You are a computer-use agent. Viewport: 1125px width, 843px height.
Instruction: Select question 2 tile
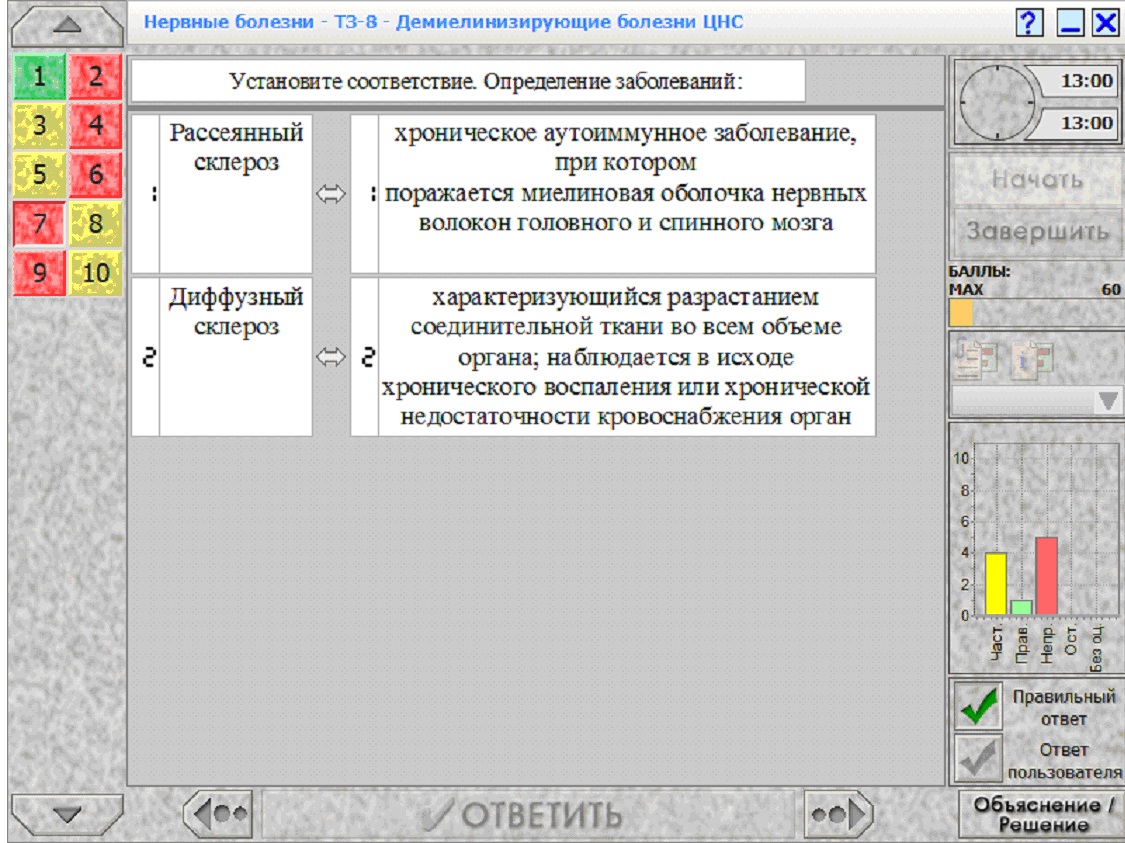[95, 76]
